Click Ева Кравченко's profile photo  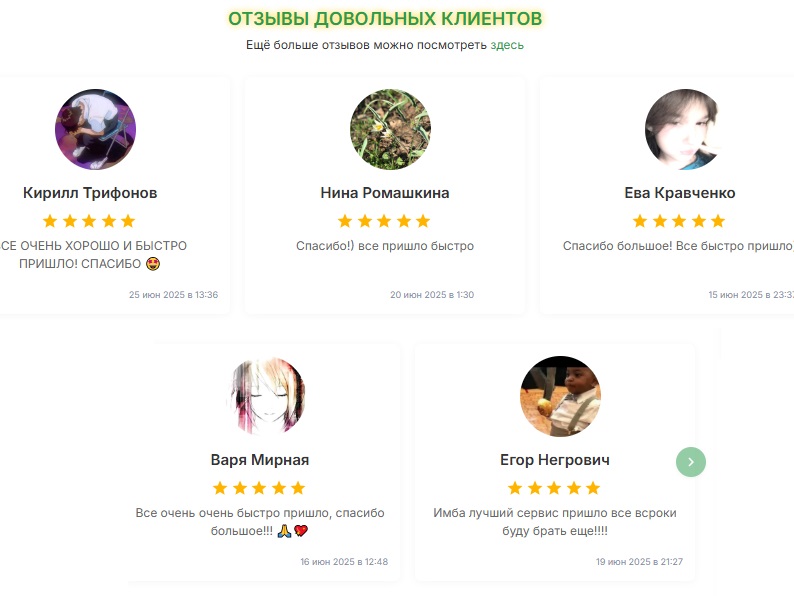(x=685, y=130)
